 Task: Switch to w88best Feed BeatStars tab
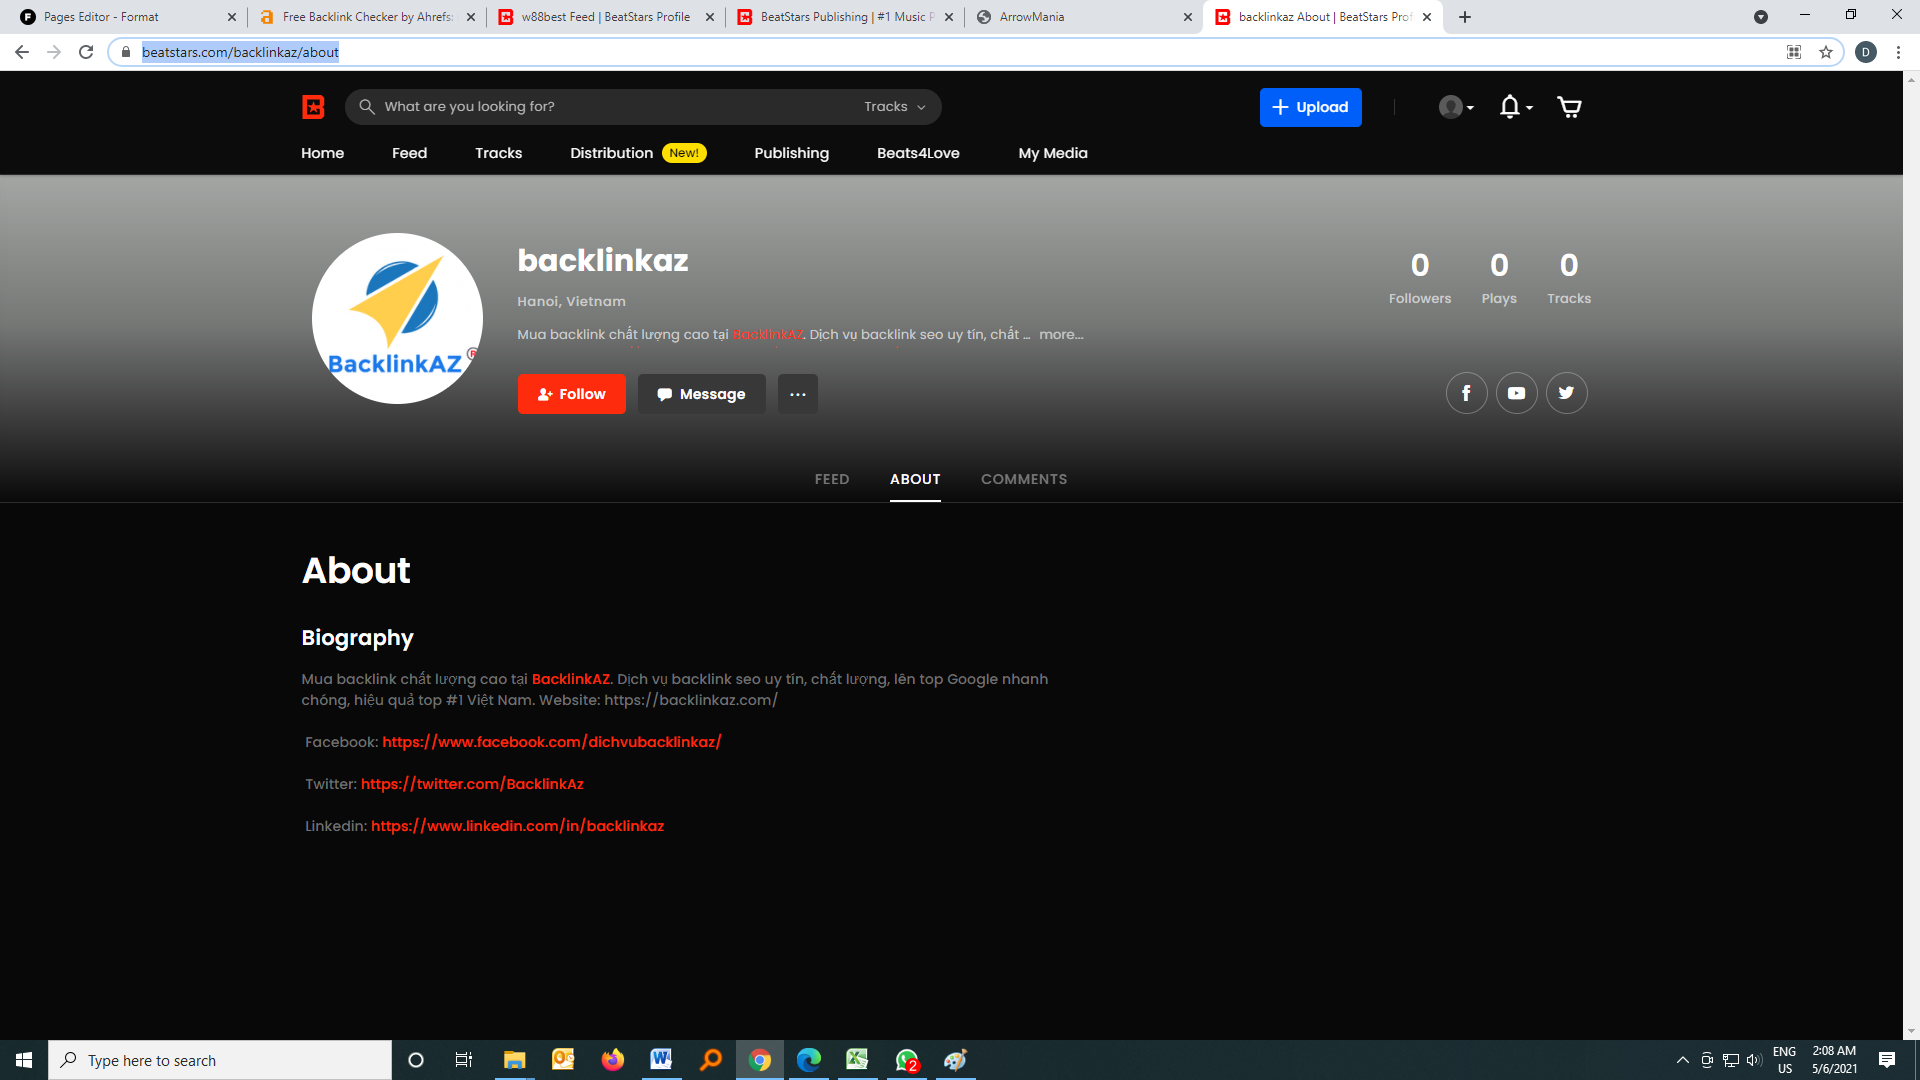[604, 17]
